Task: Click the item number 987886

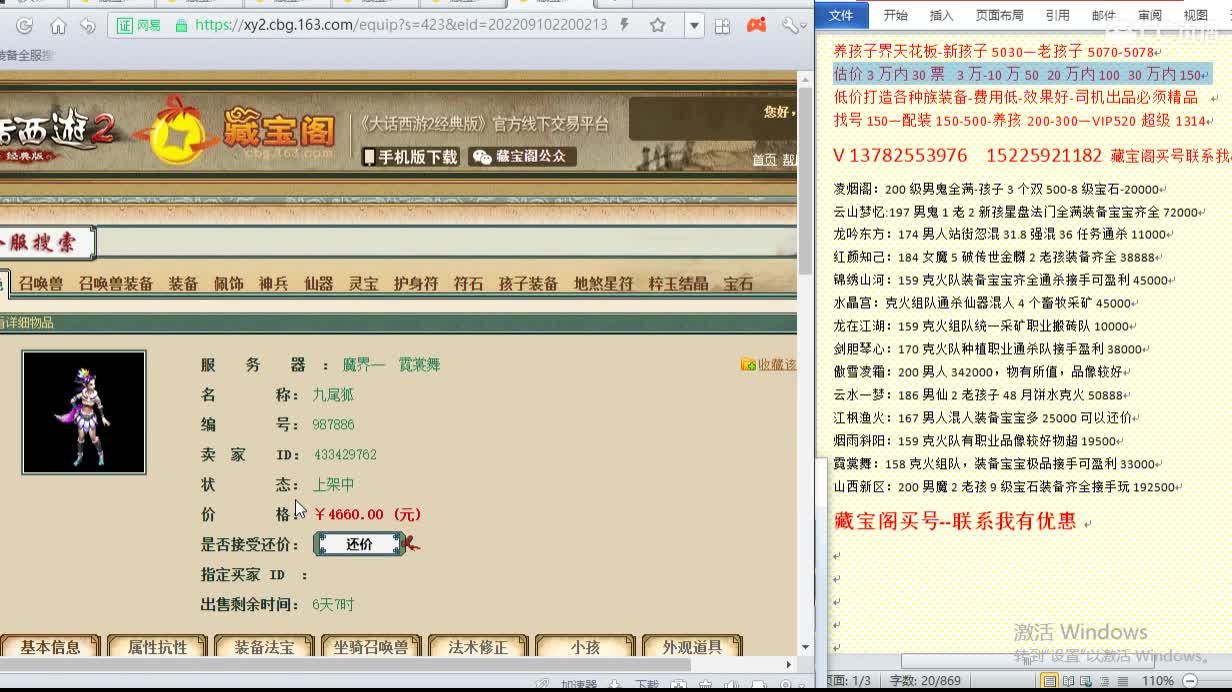Action: tap(333, 425)
